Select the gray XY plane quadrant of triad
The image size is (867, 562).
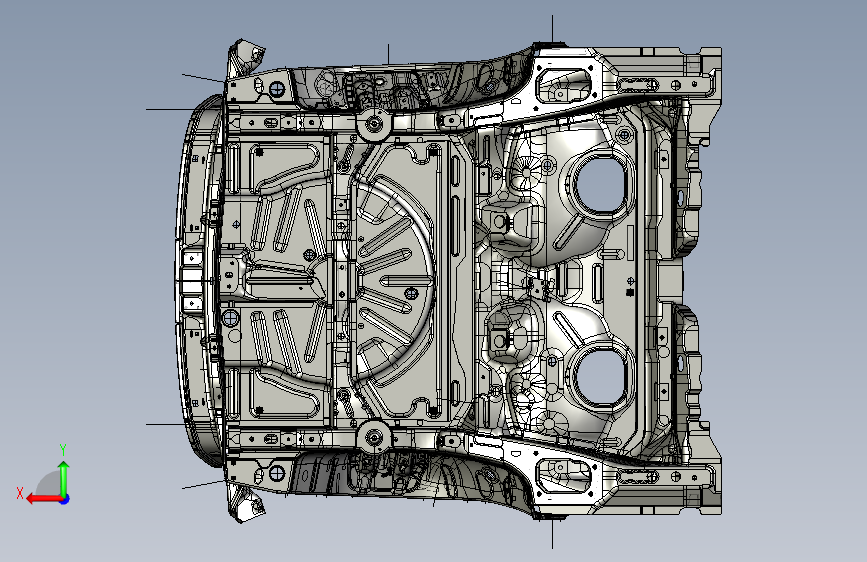point(49,484)
